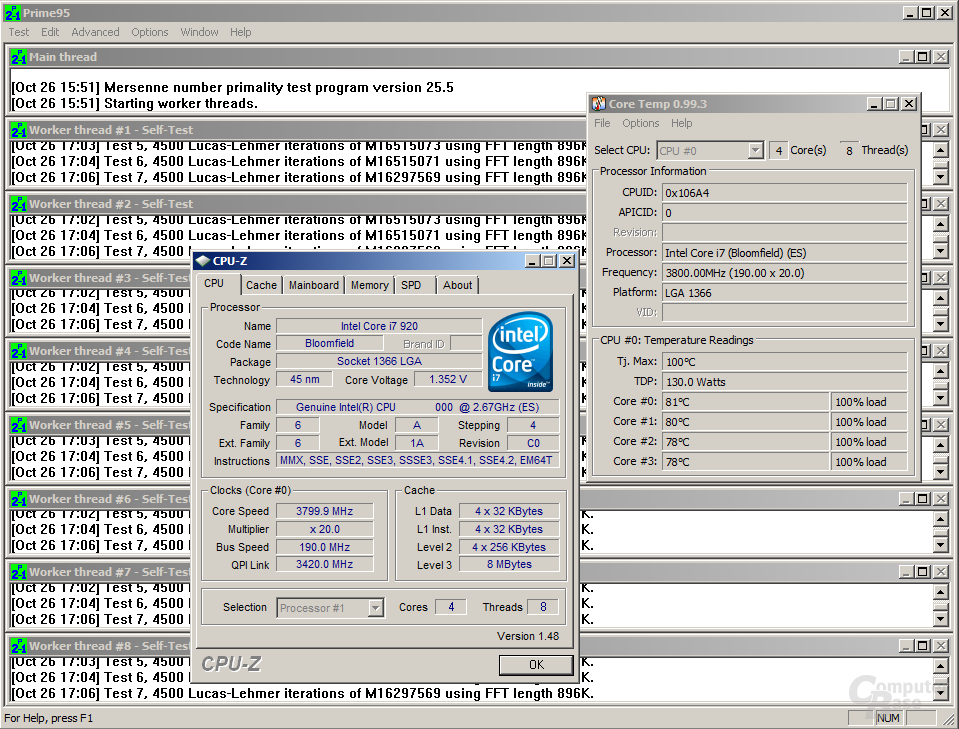Click the Bus Speed value 190.0 MHz
This screenshot has height=729, width=959.
324,547
